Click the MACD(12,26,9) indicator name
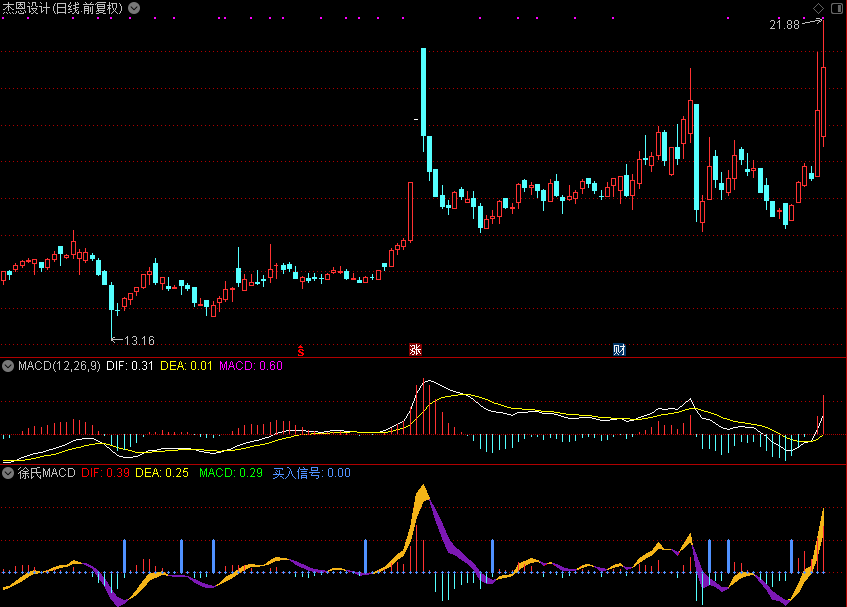Screen dimensions: 847x607 (59, 366)
